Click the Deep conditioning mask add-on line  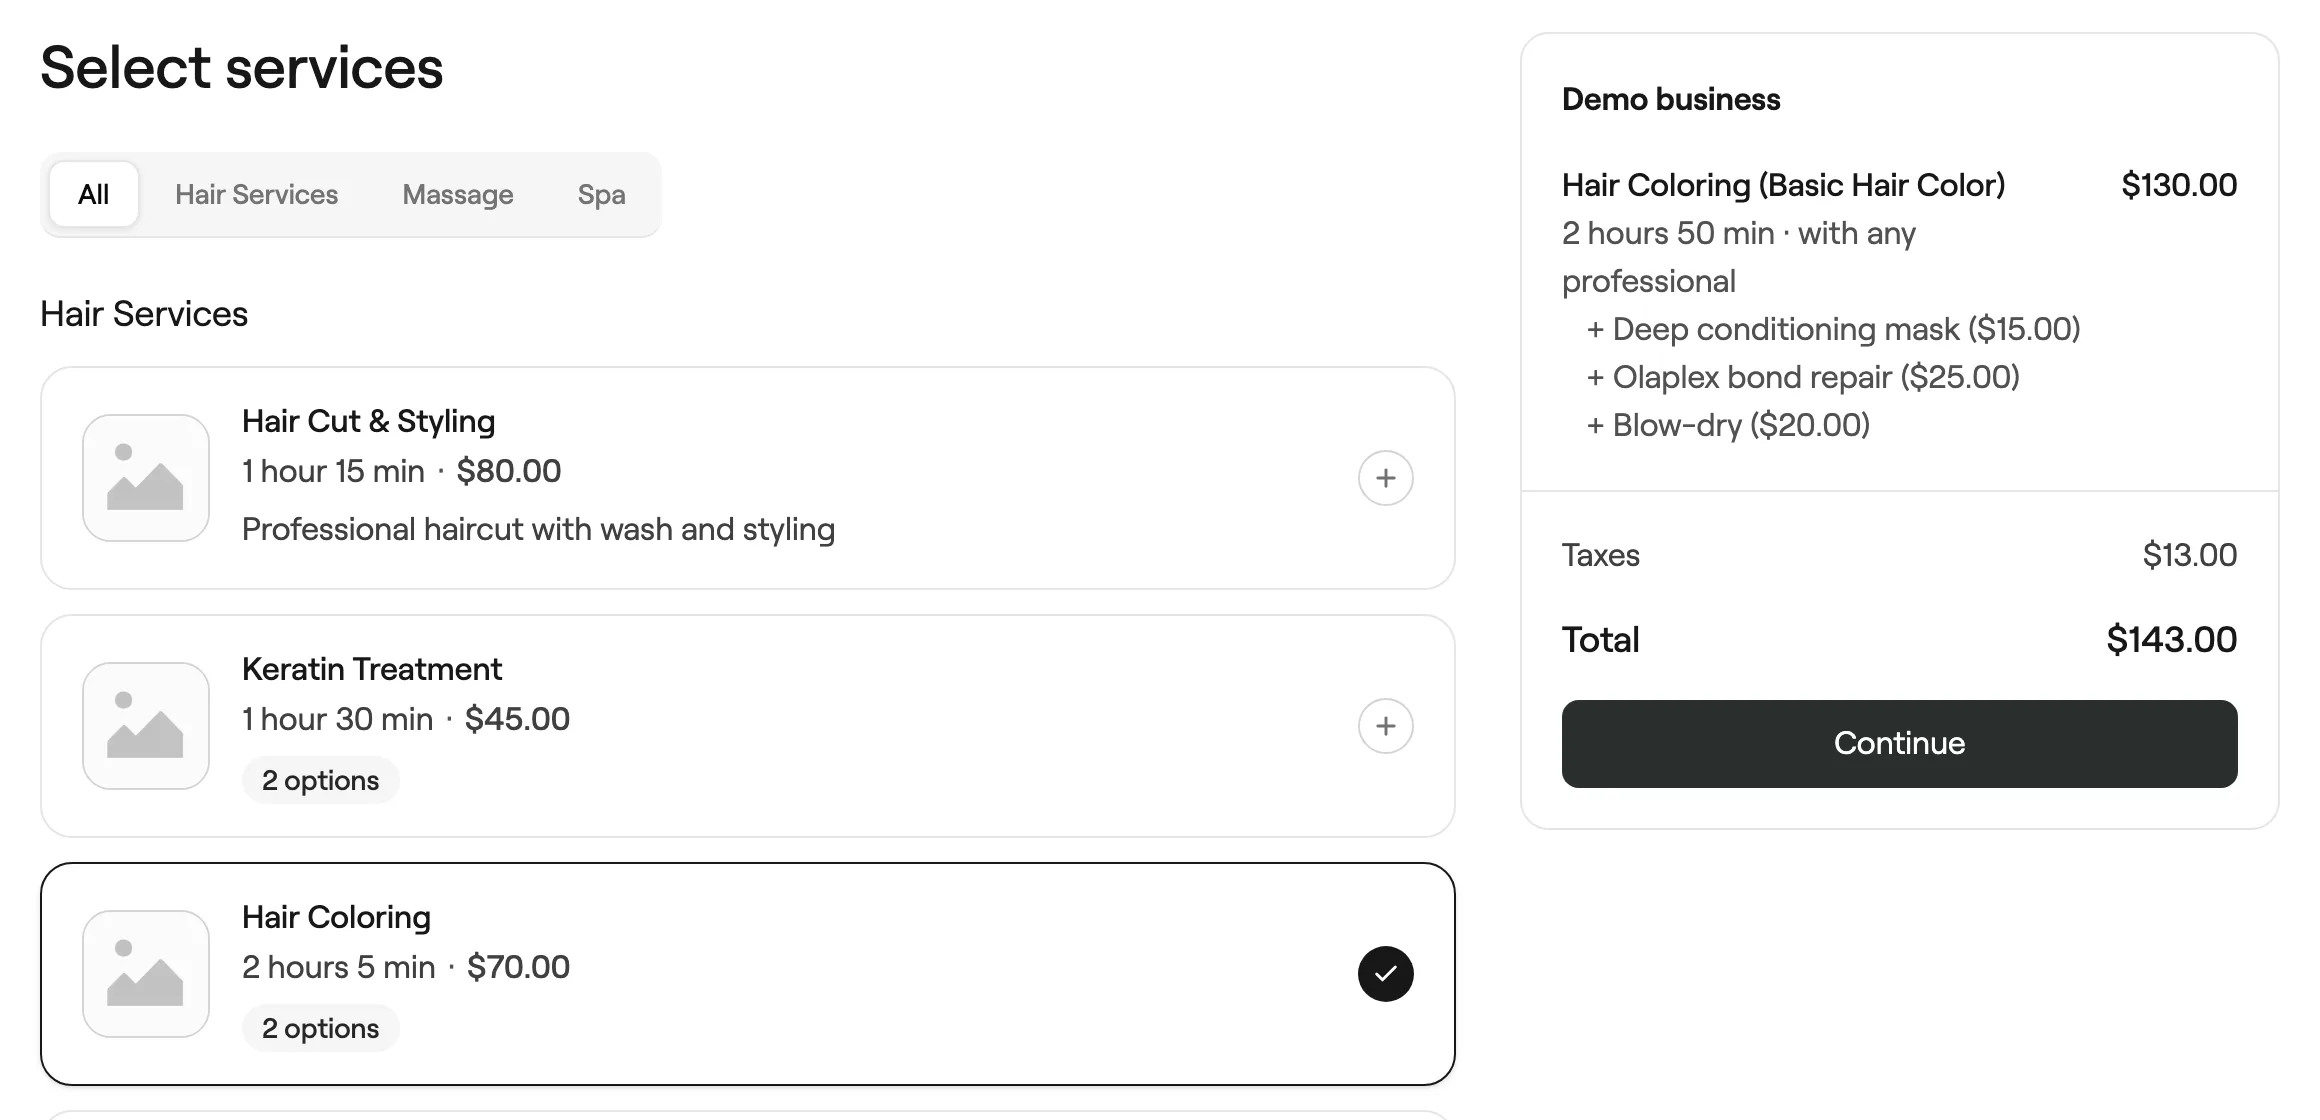coord(1833,329)
